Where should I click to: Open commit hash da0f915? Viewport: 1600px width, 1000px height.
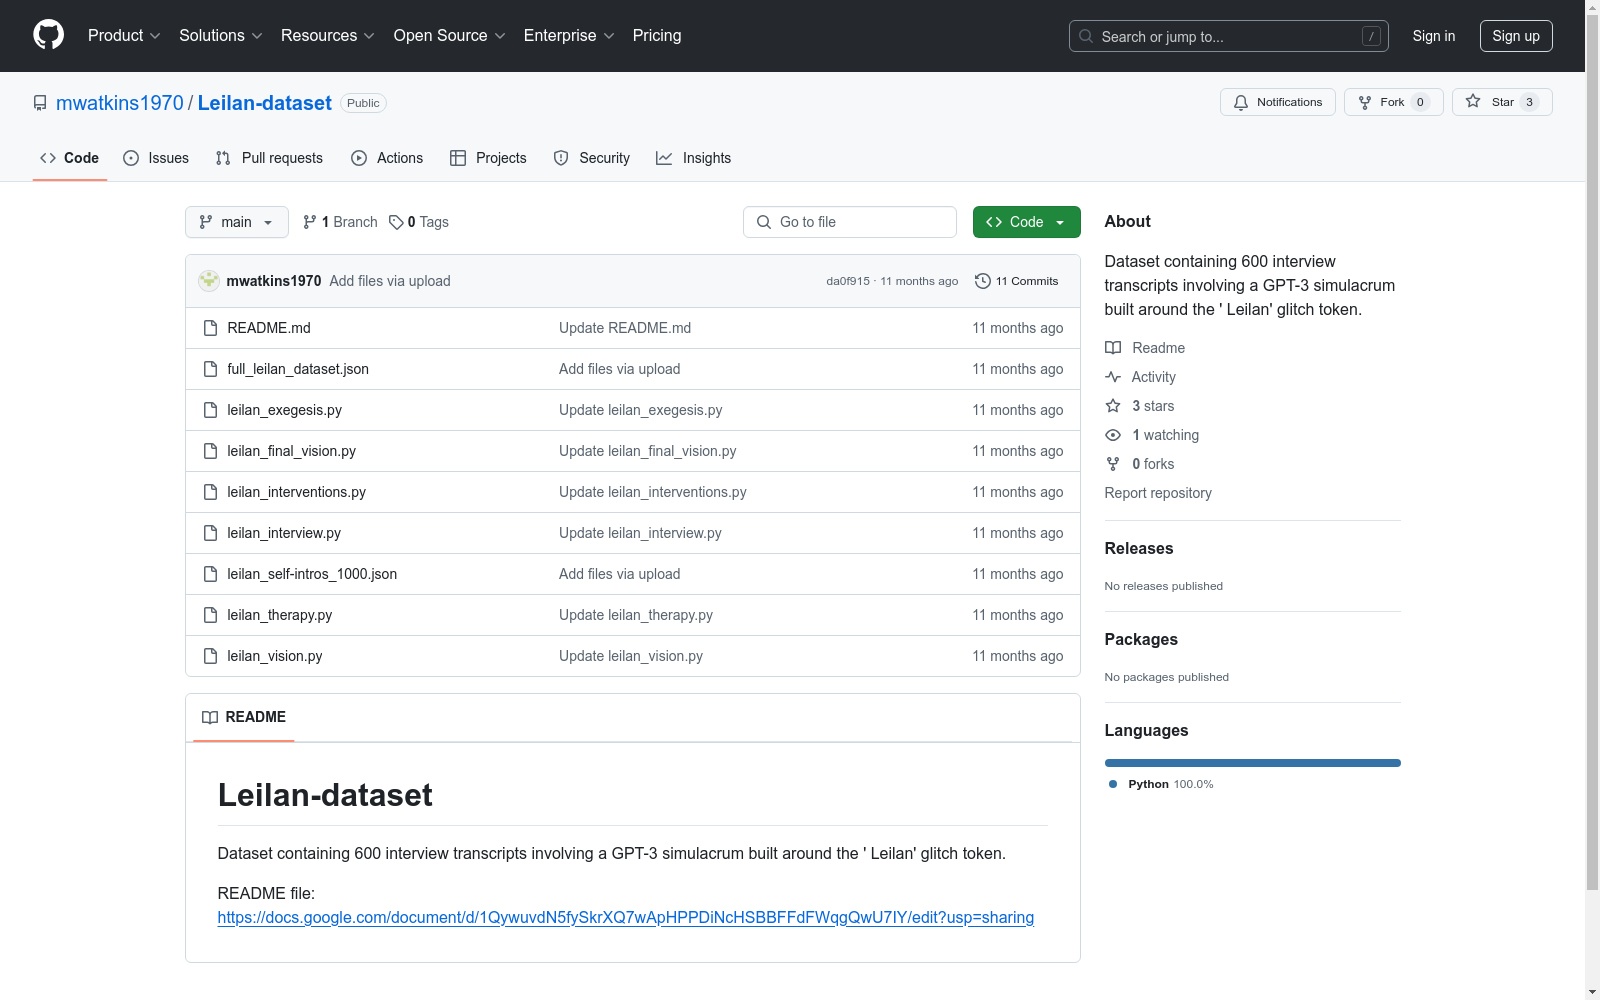pyautogui.click(x=848, y=281)
